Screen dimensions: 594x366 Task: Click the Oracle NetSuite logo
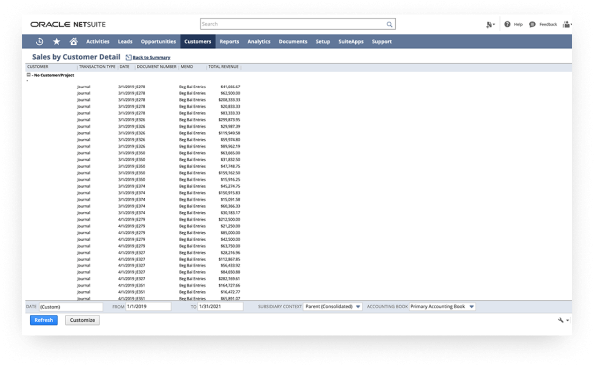coord(68,24)
